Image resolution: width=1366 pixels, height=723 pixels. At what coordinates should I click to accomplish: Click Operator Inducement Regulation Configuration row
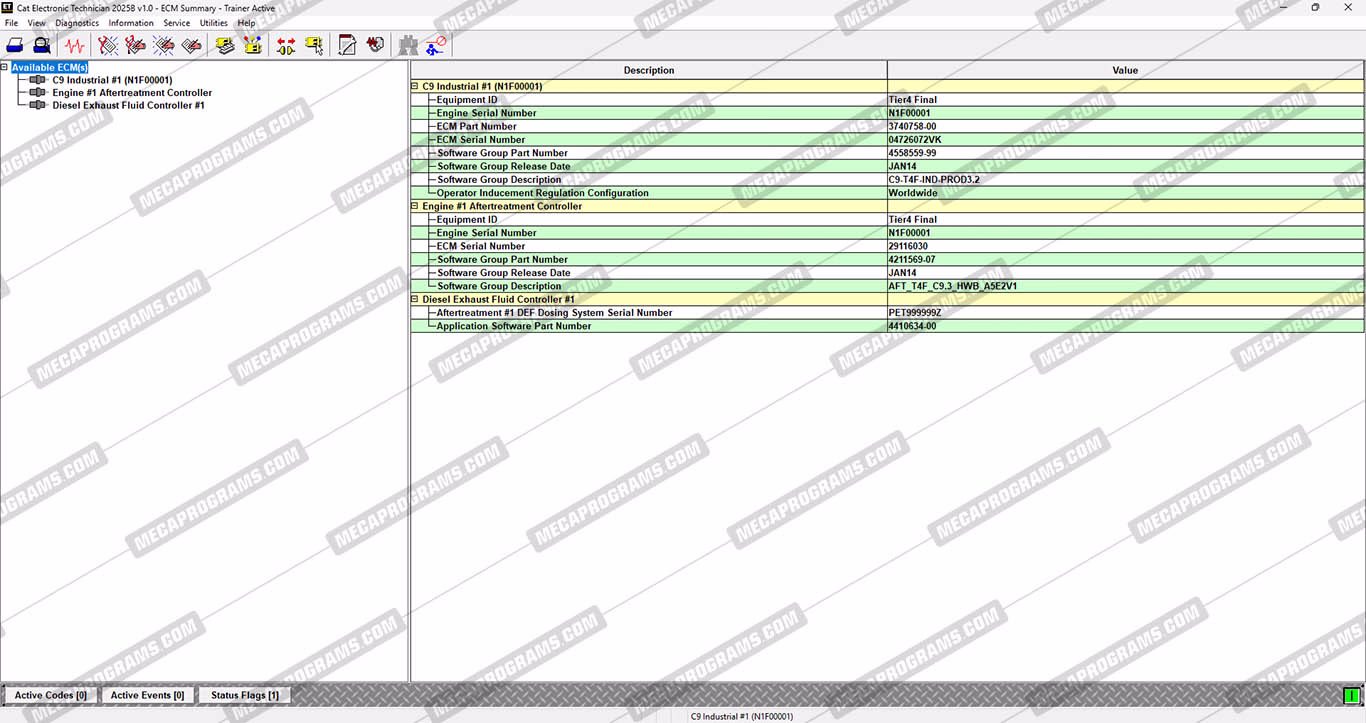pyautogui.click(x=887, y=193)
